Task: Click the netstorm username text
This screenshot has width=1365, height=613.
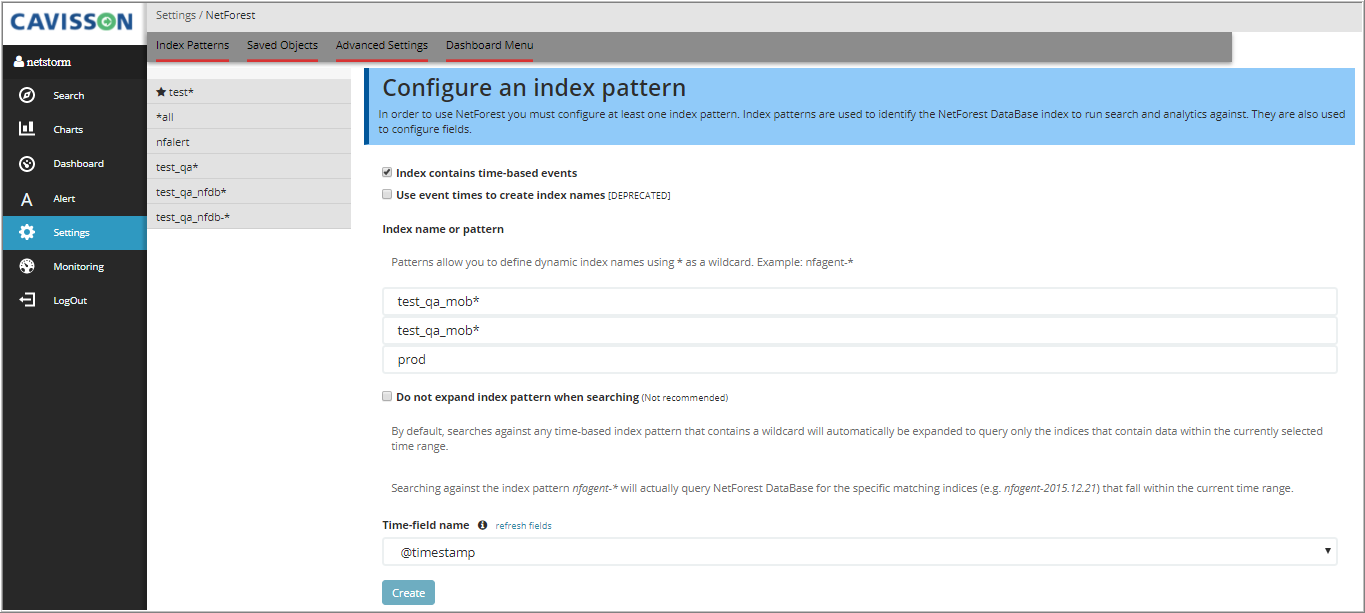Action: [x=49, y=62]
